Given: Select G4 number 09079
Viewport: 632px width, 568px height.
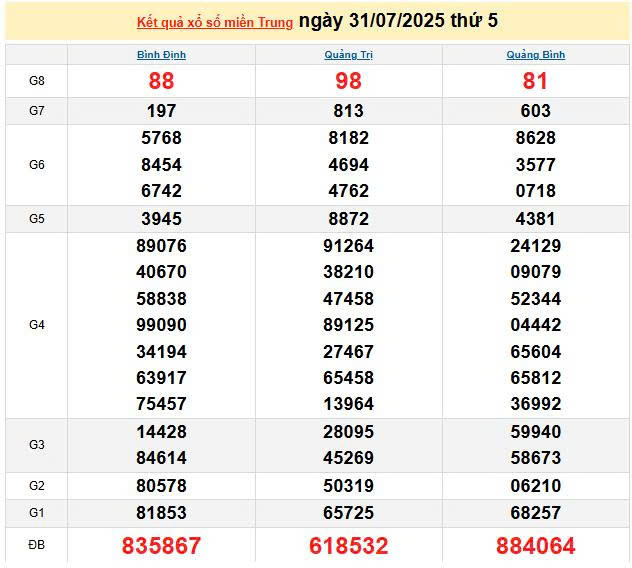Looking at the screenshot, I should click(536, 272).
